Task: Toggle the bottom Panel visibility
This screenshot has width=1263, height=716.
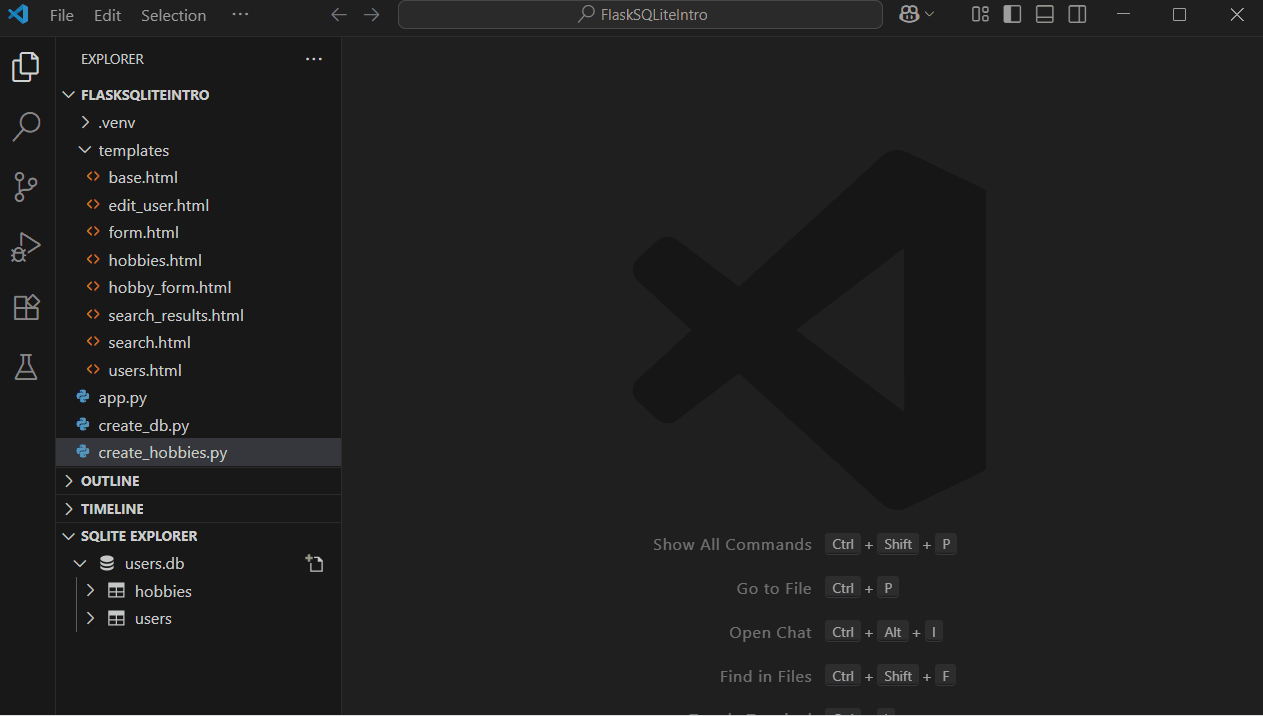Action: click(1045, 15)
